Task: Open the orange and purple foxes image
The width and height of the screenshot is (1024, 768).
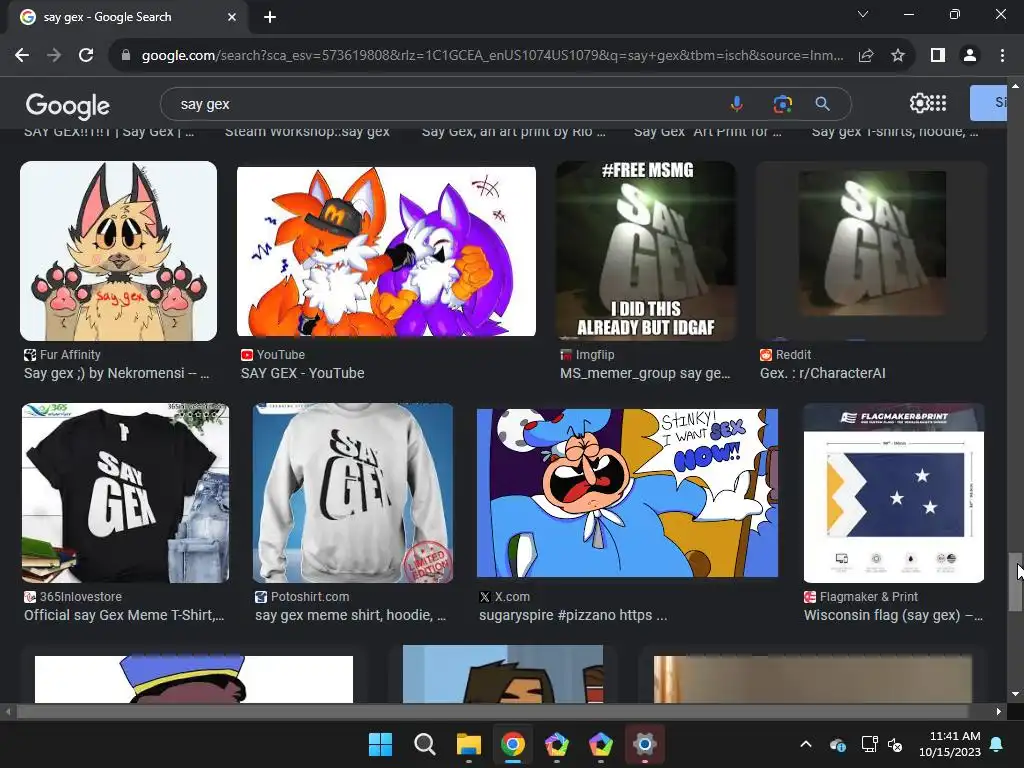Action: tap(386, 251)
